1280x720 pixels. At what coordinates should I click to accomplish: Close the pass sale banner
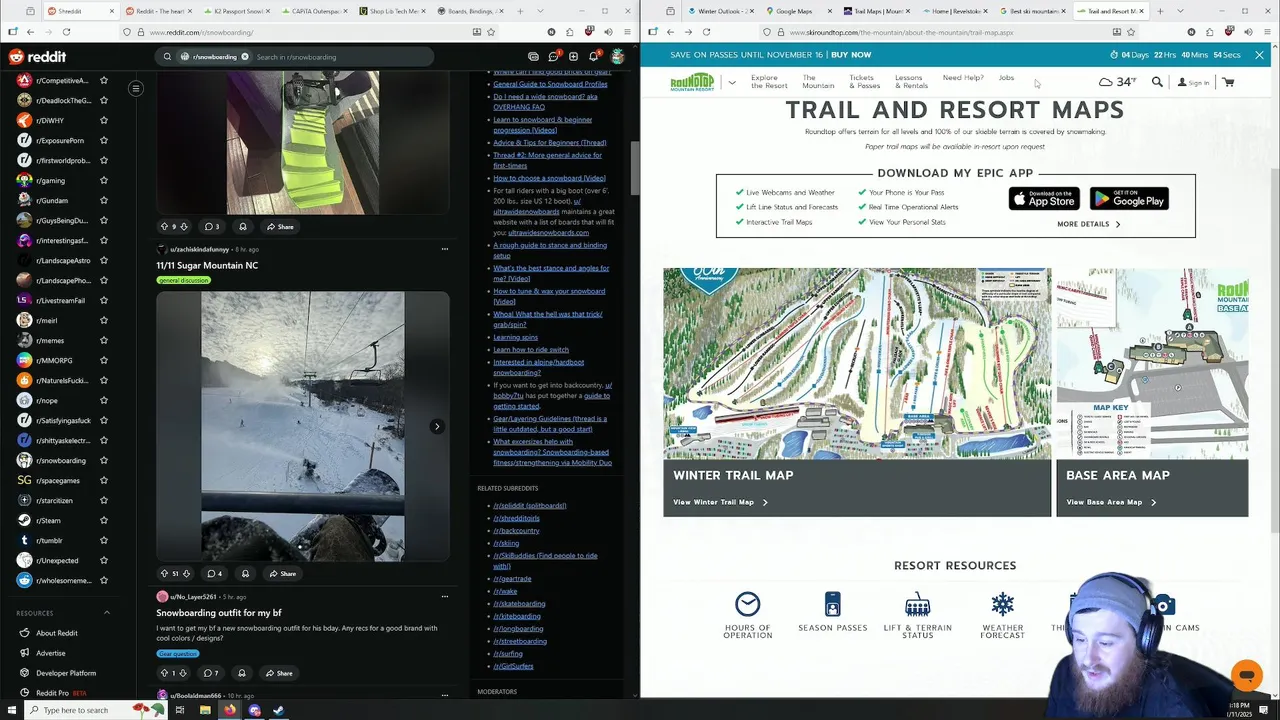(1259, 55)
